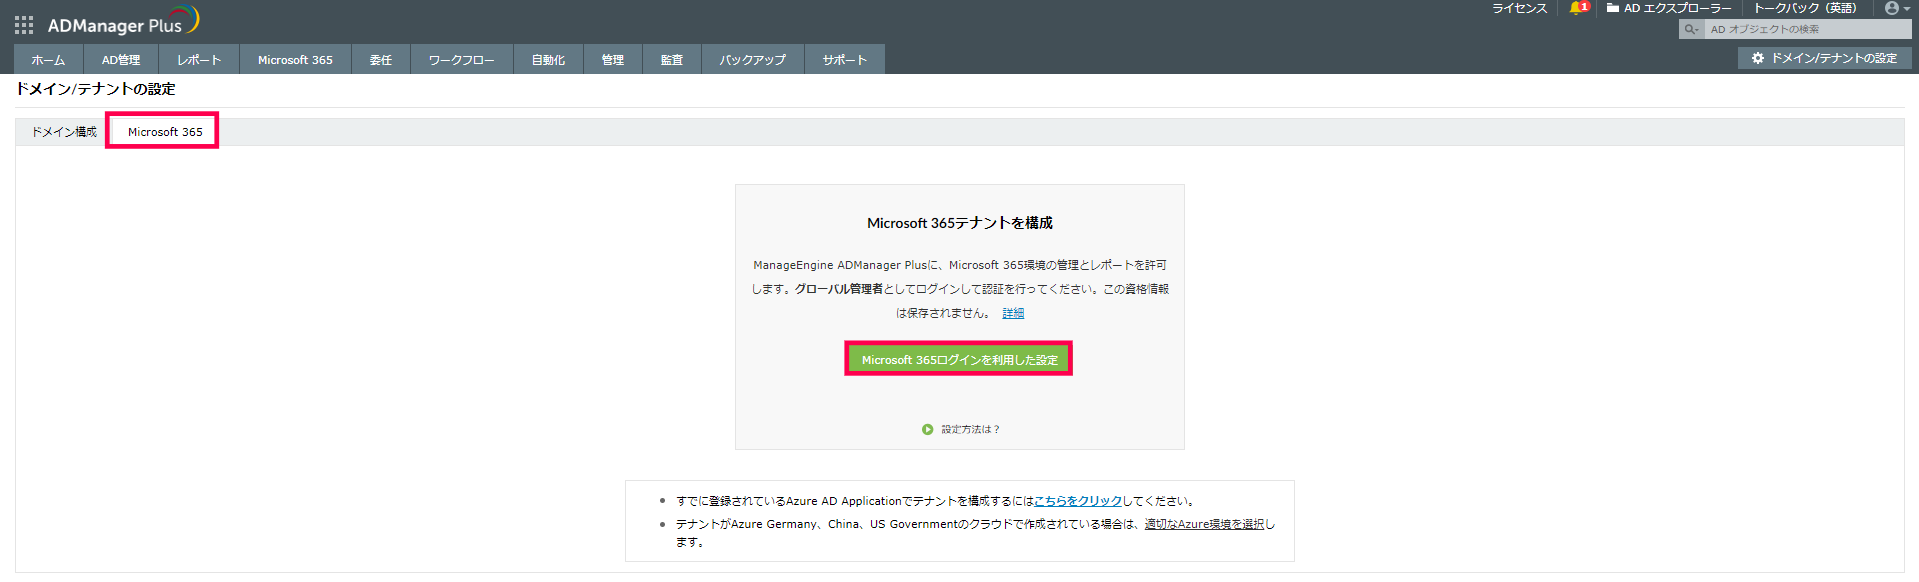Click Microsoft 365ログインを利用した設定 button

click(959, 359)
